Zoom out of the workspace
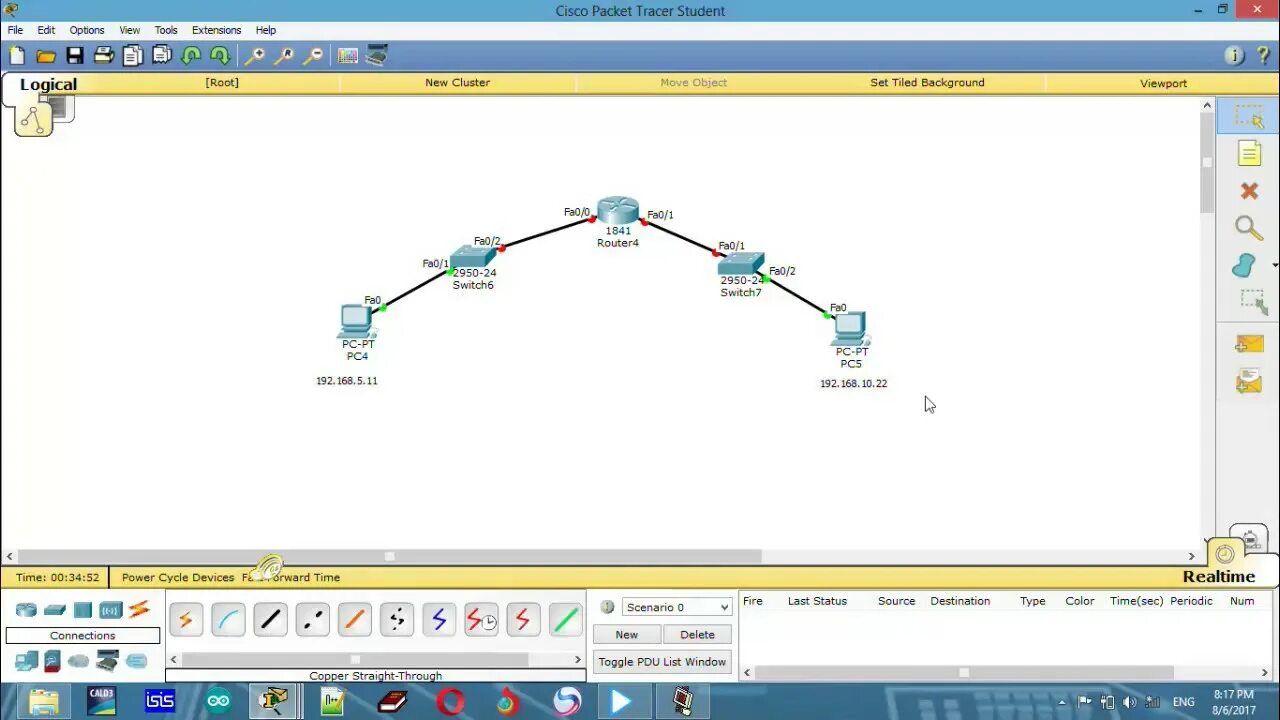Image resolution: width=1280 pixels, height=720 pixels. (313, 56)
